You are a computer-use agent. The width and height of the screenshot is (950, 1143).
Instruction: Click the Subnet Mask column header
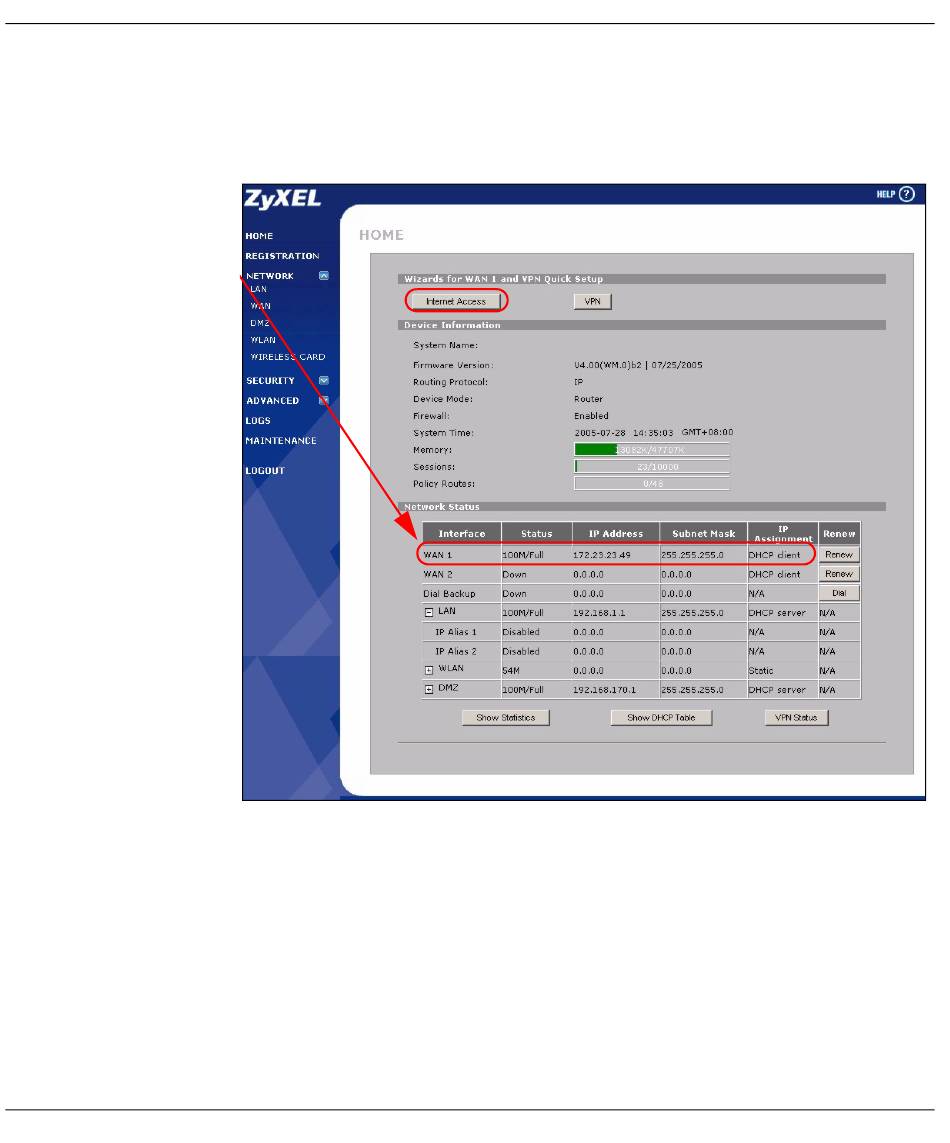[704, 534]
